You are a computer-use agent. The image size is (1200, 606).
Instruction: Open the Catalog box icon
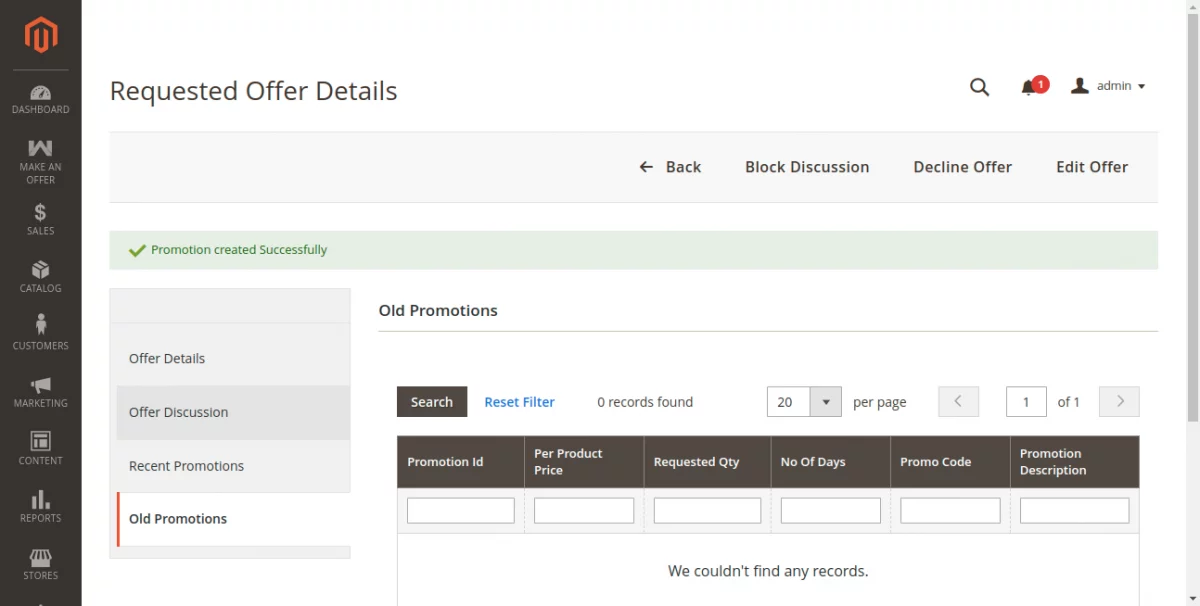[41, 269]
